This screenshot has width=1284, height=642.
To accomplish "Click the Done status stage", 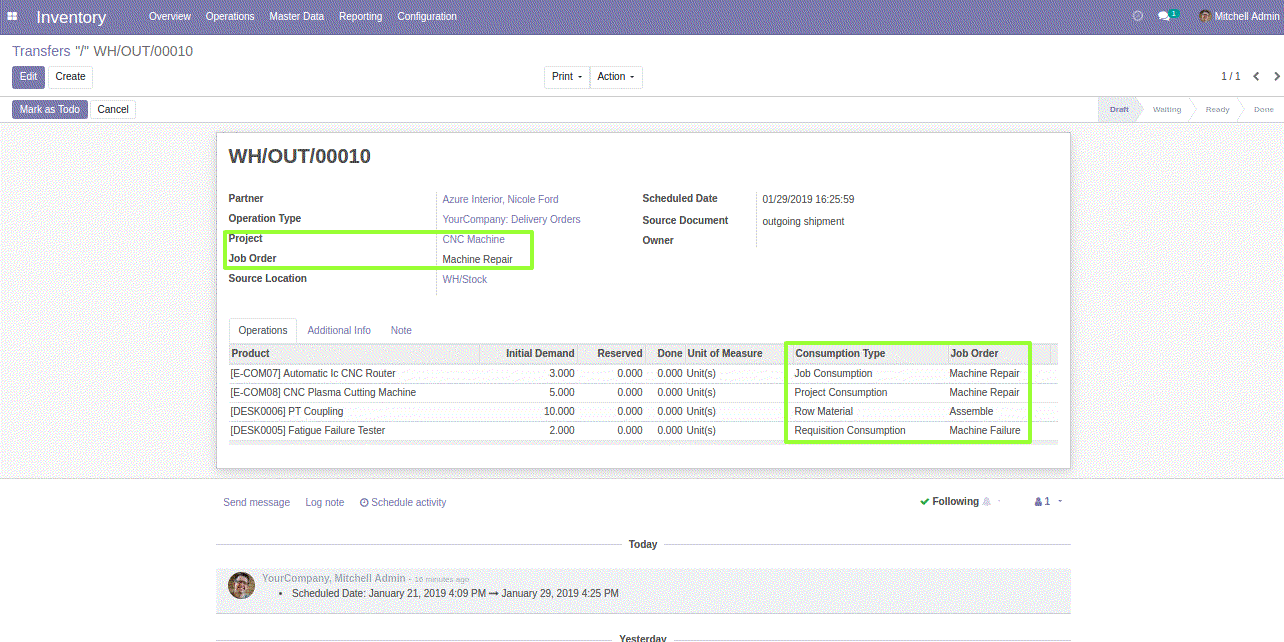I will click(1264, 109).
